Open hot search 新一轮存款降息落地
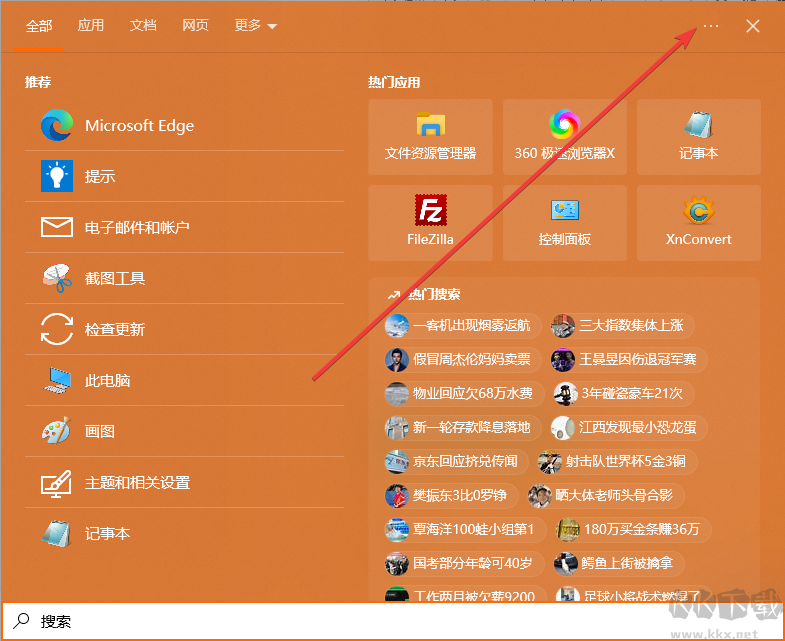785x641 pixels. pos(463,428)
